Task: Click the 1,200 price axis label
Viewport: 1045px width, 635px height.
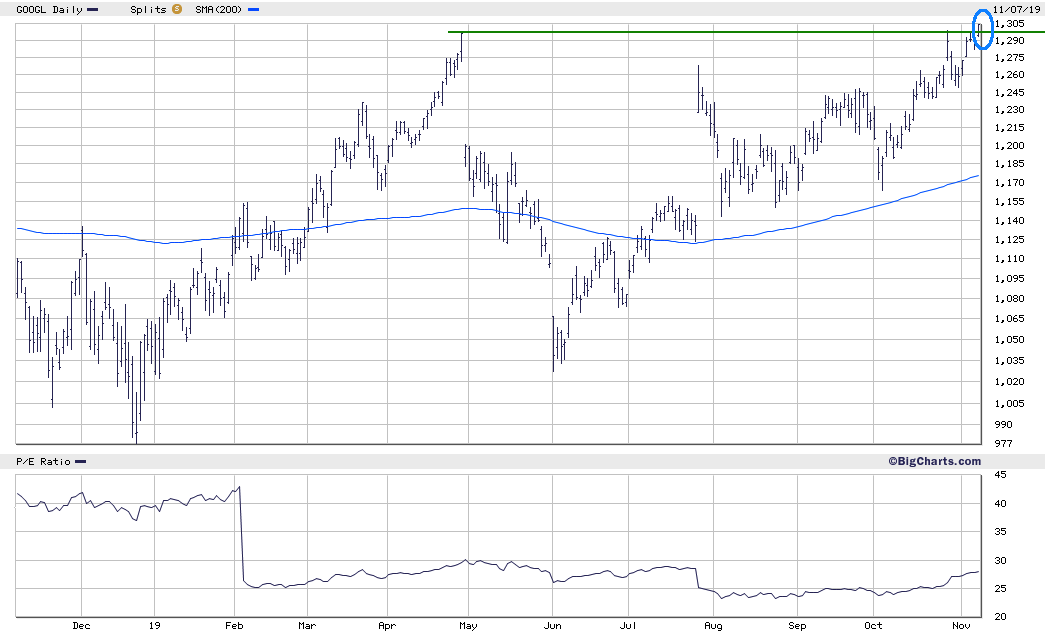Action: [1010, 146]
